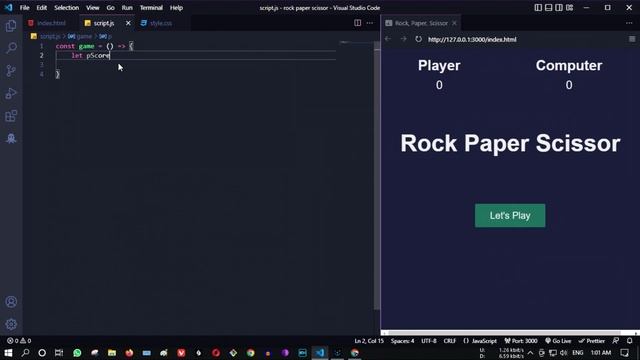Open Windows taskbar search
This screenshot has height=360, width=640.
tap(25, 353)
